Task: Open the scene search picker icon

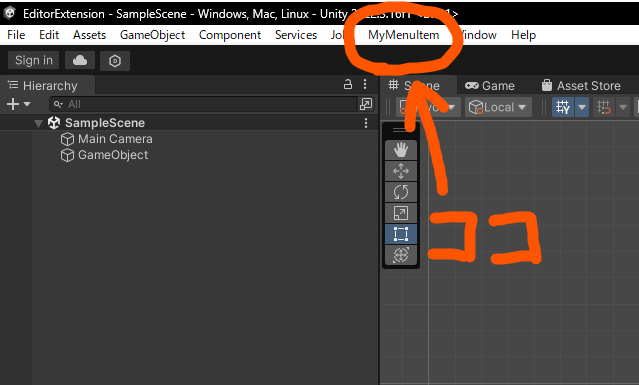Action: (x=366, y=104)
